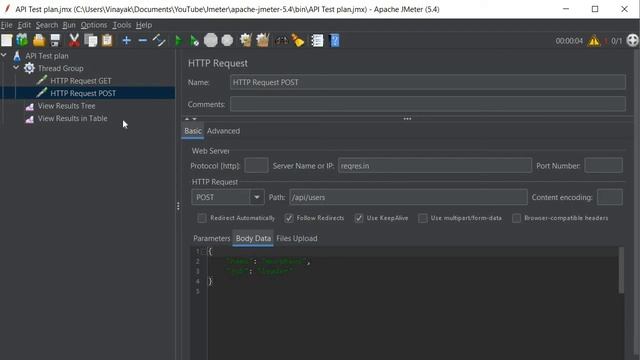Screen dimensions: 640x360
Task: Click the Path field with /api/users
Action: 408,197
